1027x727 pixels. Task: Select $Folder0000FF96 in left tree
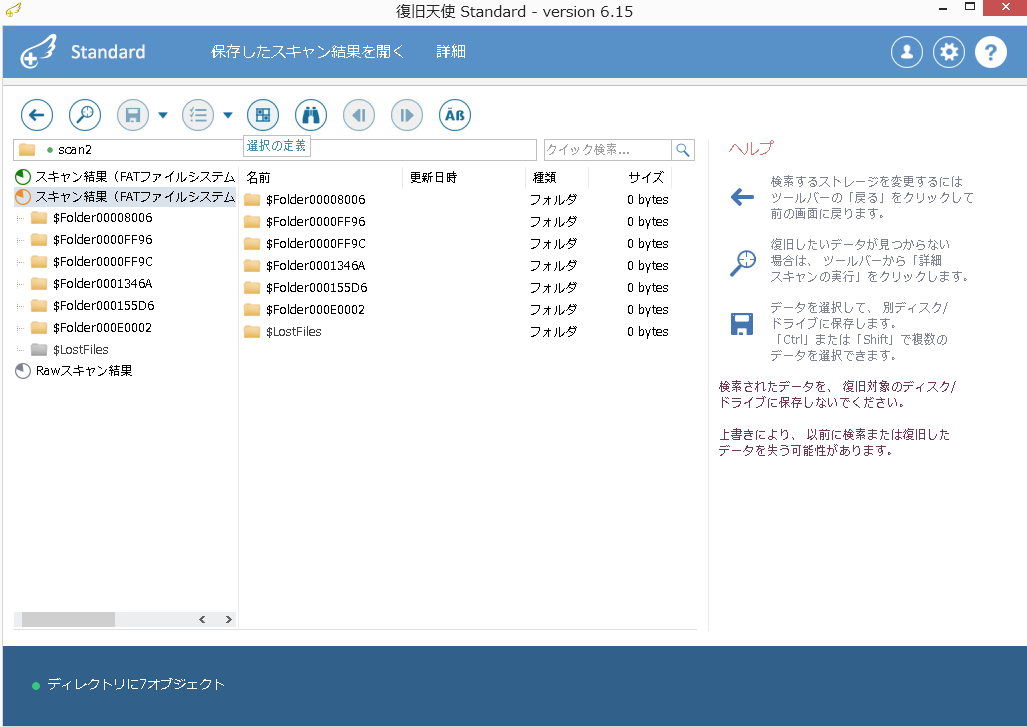92,240
